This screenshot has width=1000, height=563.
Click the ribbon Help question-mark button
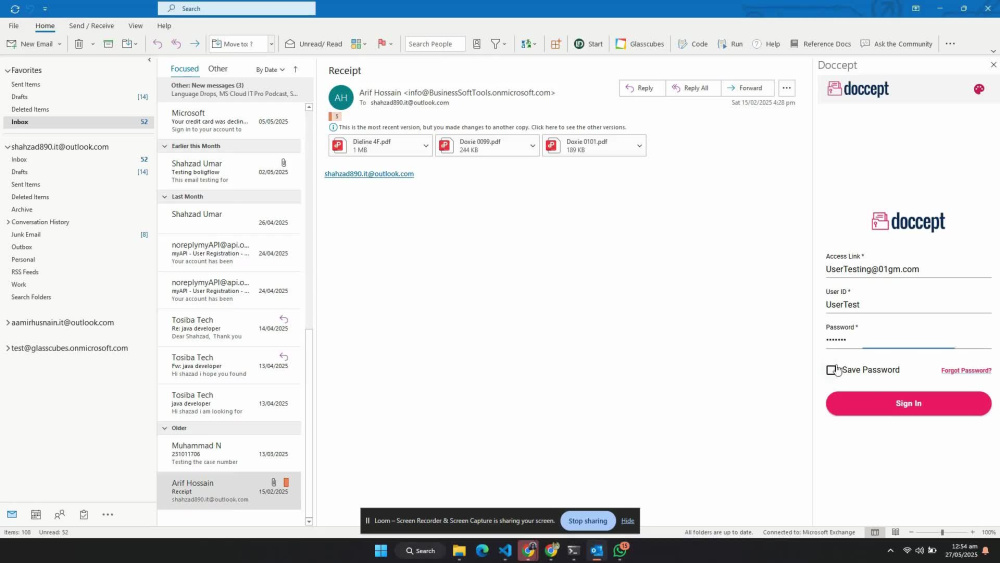(766, 44)
